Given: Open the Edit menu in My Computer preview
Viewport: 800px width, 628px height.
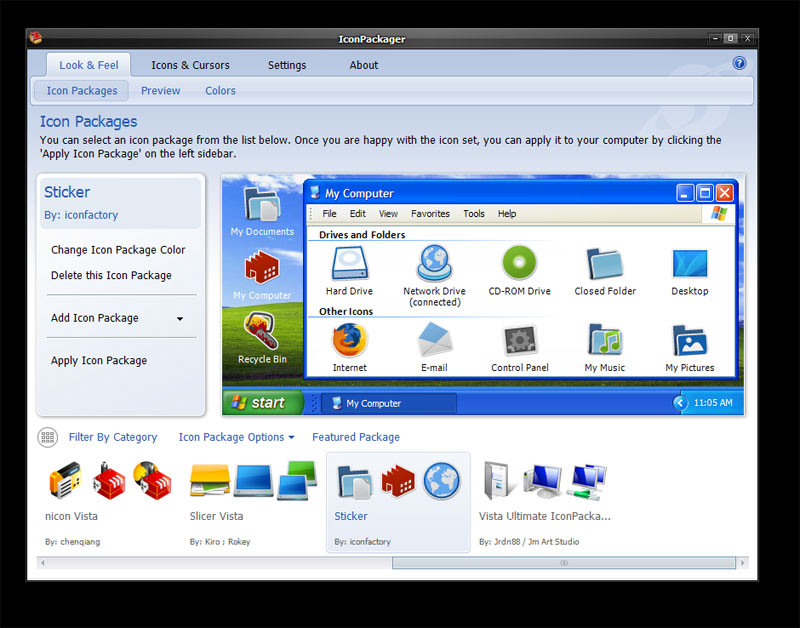Looking at the screenshot, I should click(358, 214).
